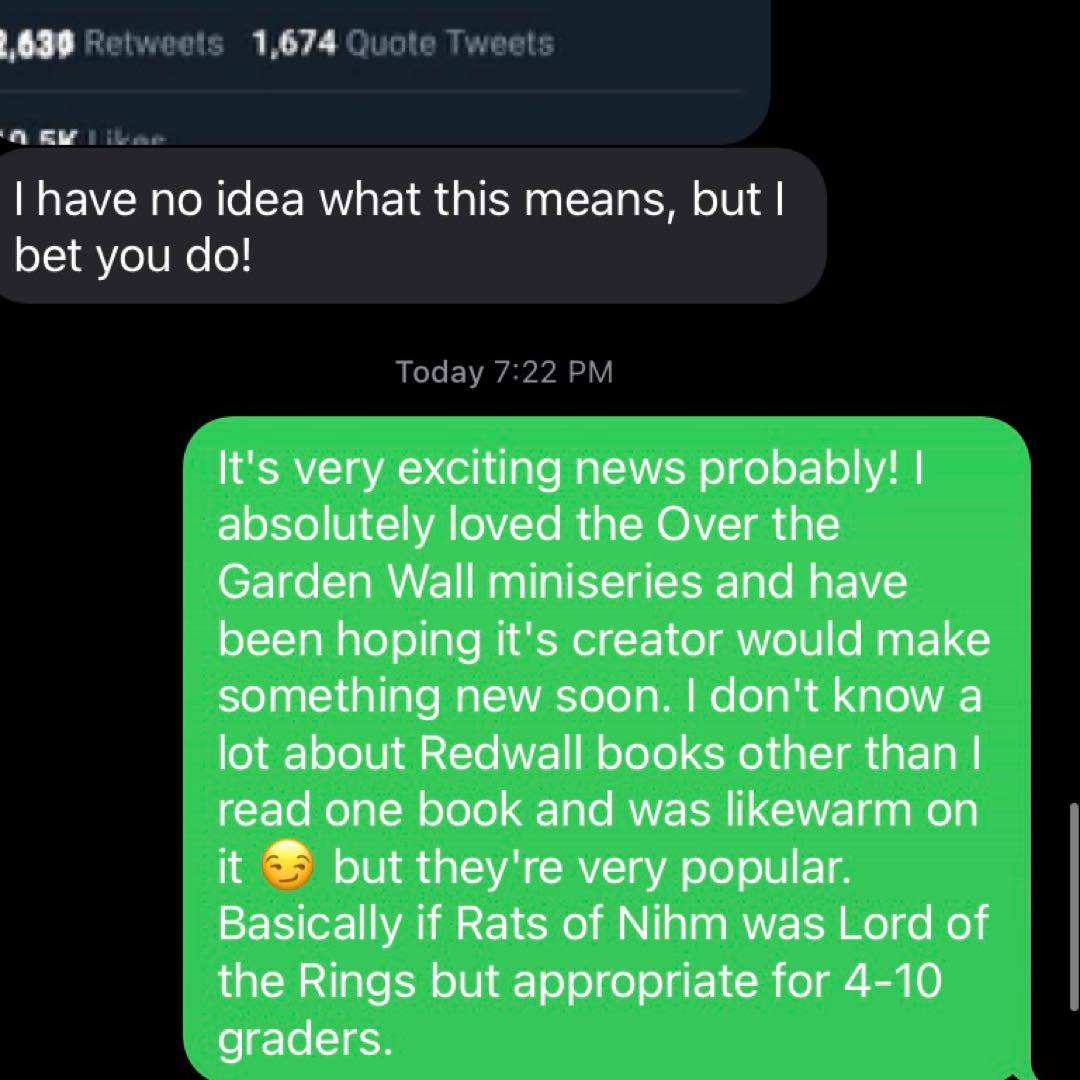
Task: Click the conversation scrollbar on the right edge
Action: (x=1074, y=907)
